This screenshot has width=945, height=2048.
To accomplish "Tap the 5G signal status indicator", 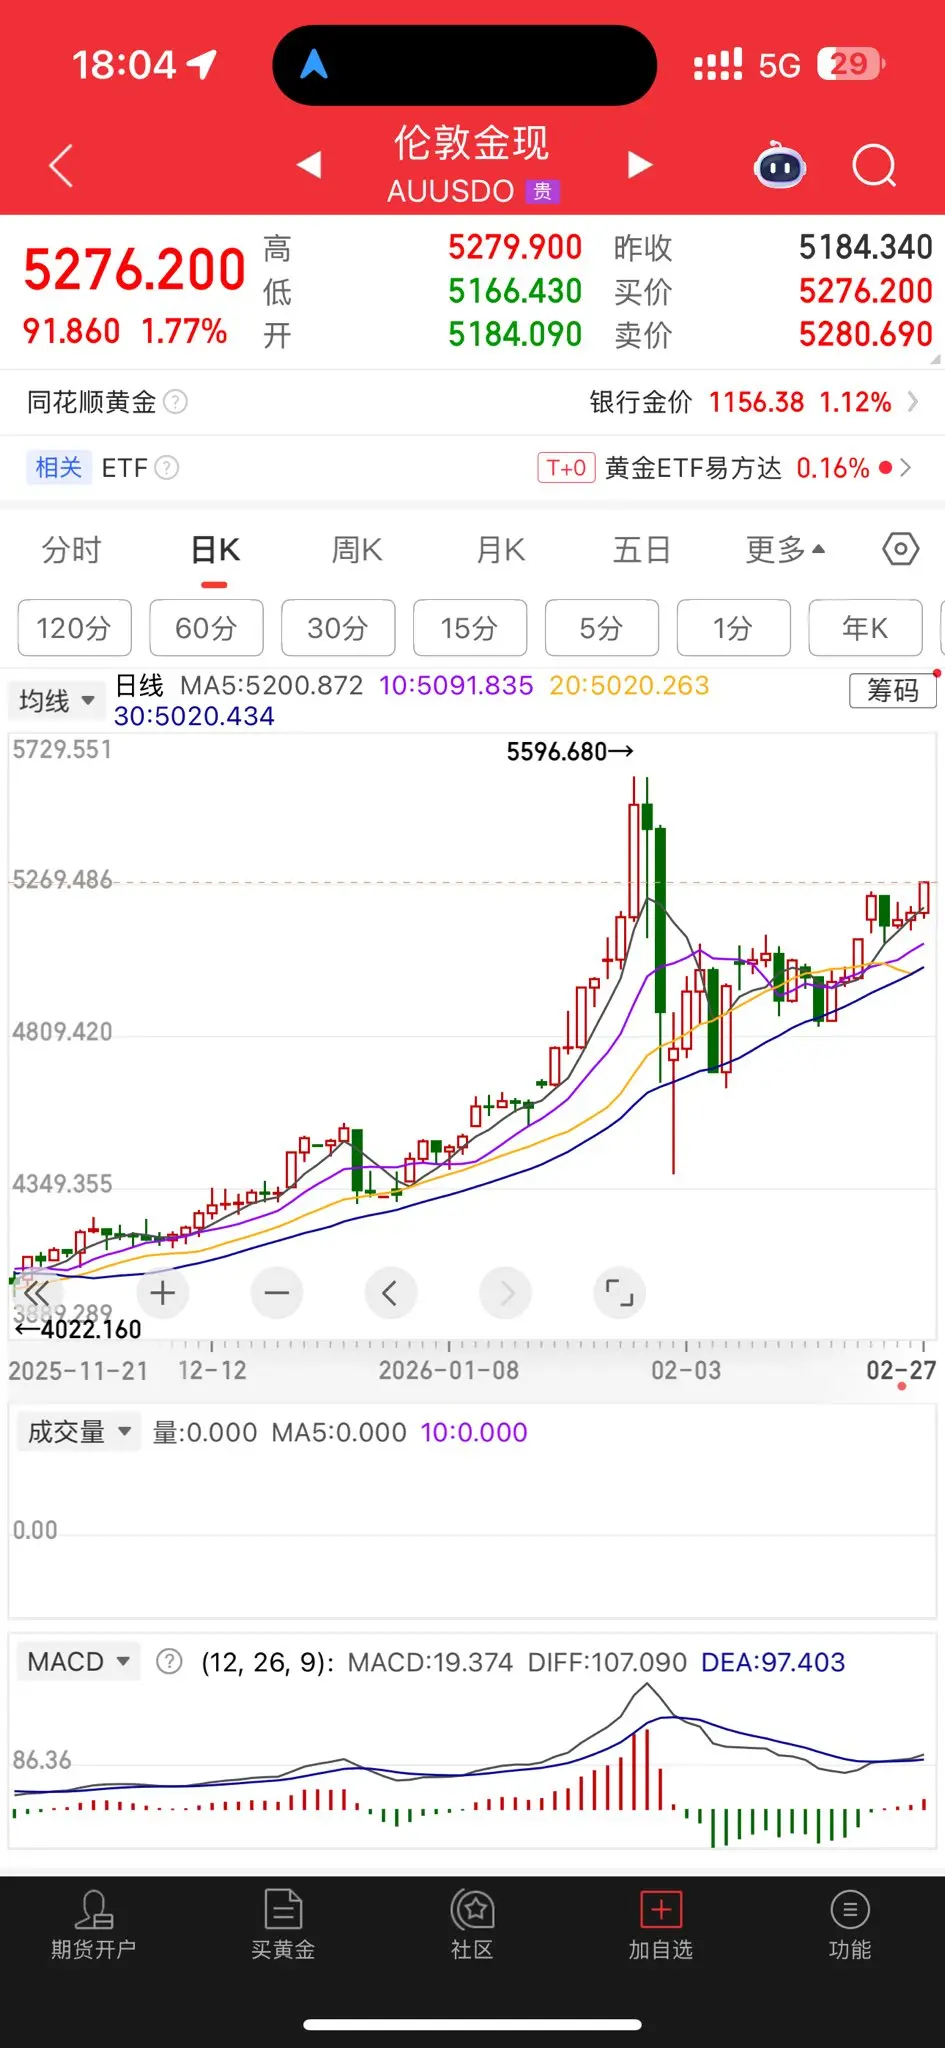I will click(779, 65).
